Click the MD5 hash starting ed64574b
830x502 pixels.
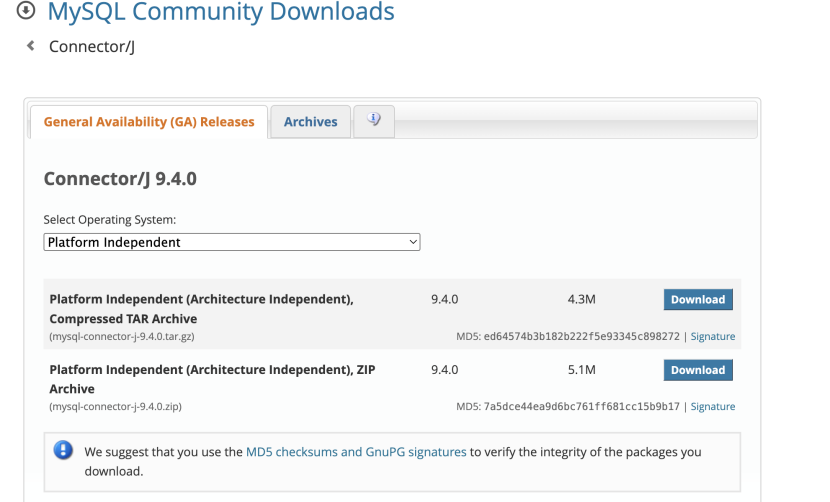pos(581,336)
